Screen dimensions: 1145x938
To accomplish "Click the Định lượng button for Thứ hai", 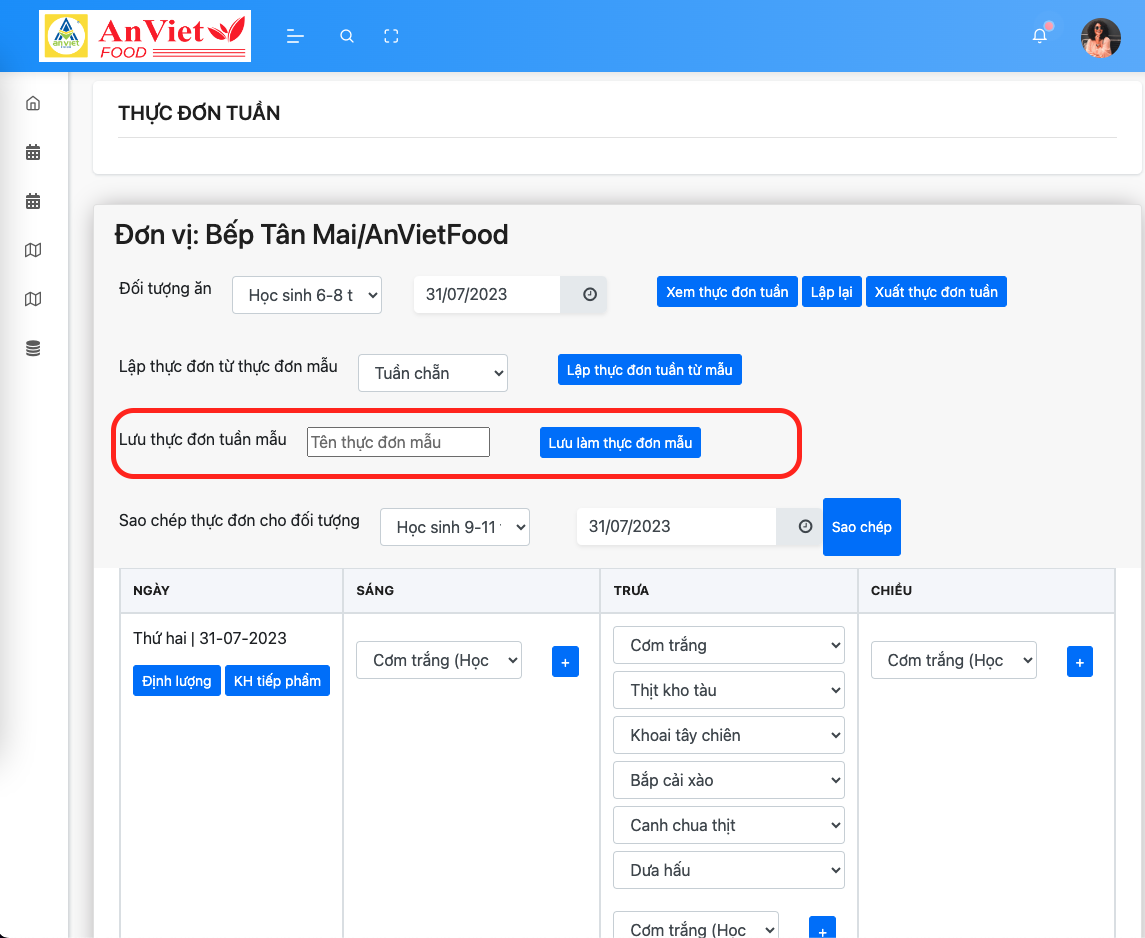I will [x=176, y=681].
